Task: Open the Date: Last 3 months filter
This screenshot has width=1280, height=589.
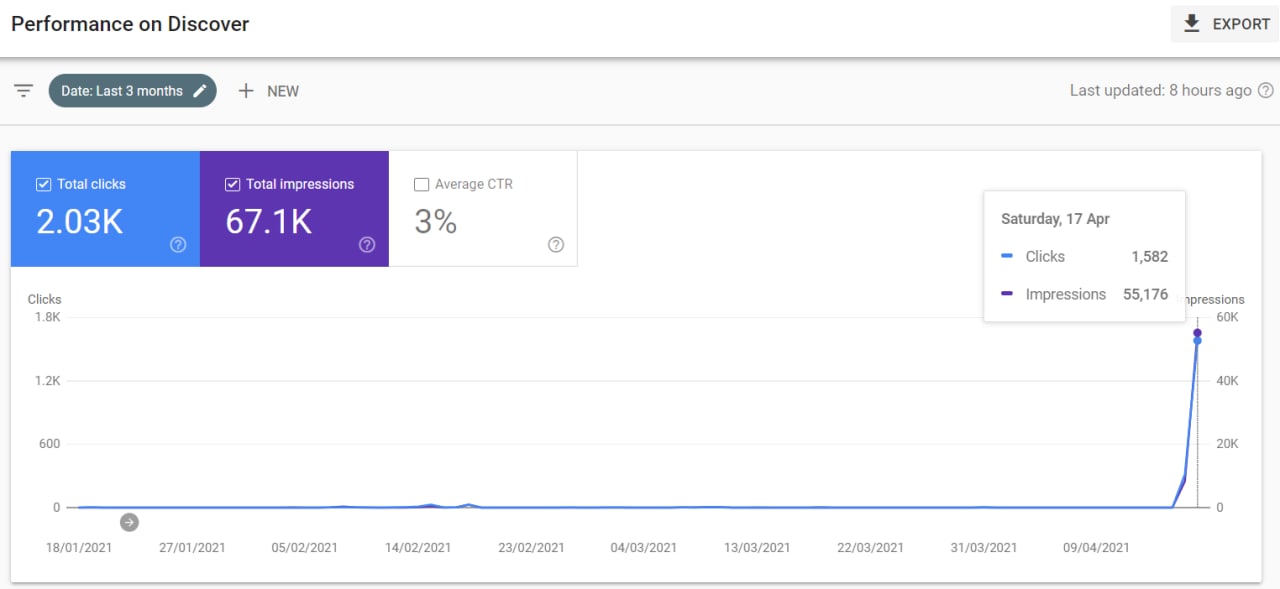Action: tap(121, 91)
